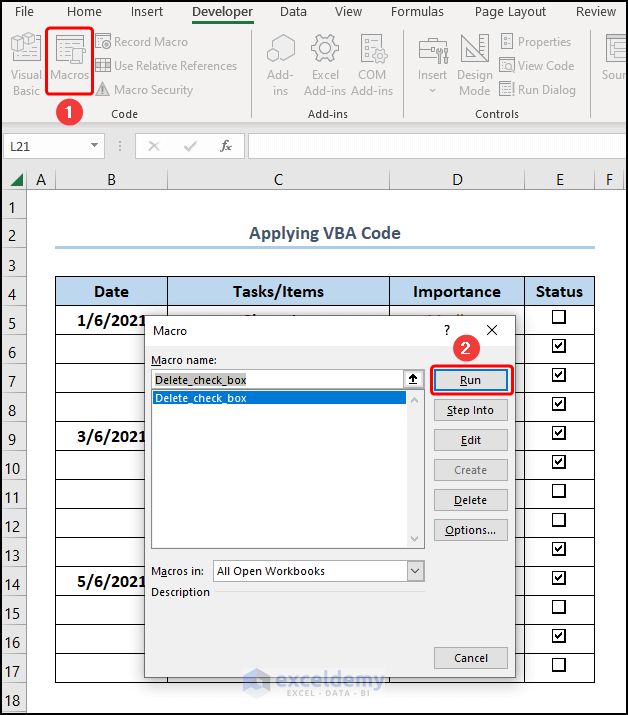Switch to the Insert ribbon tab
Image resolution: width=628 pixels, height=715 pixels.
point(146,11)
